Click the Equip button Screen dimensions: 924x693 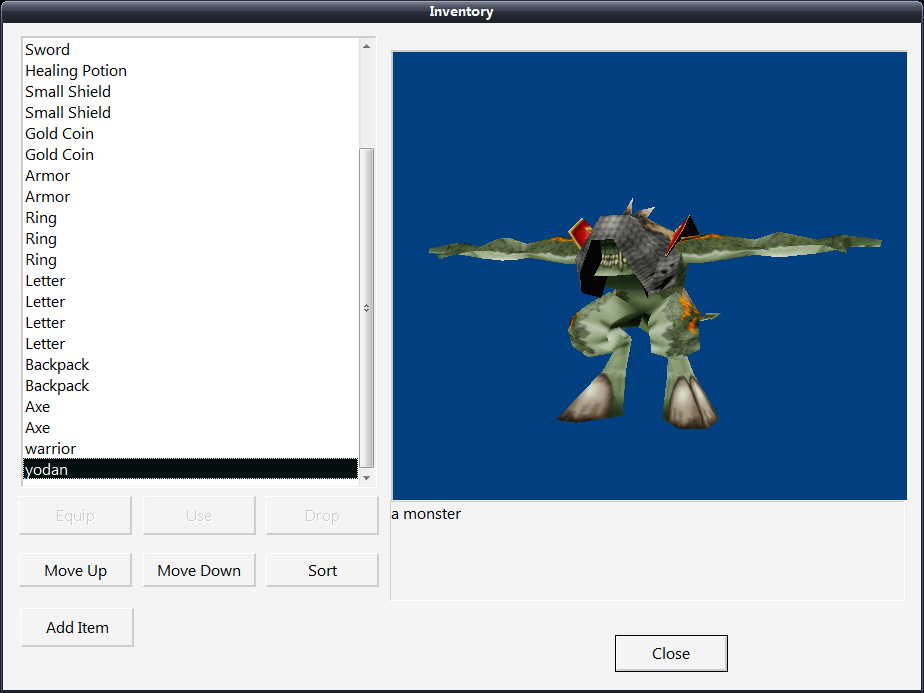point(75,516)
